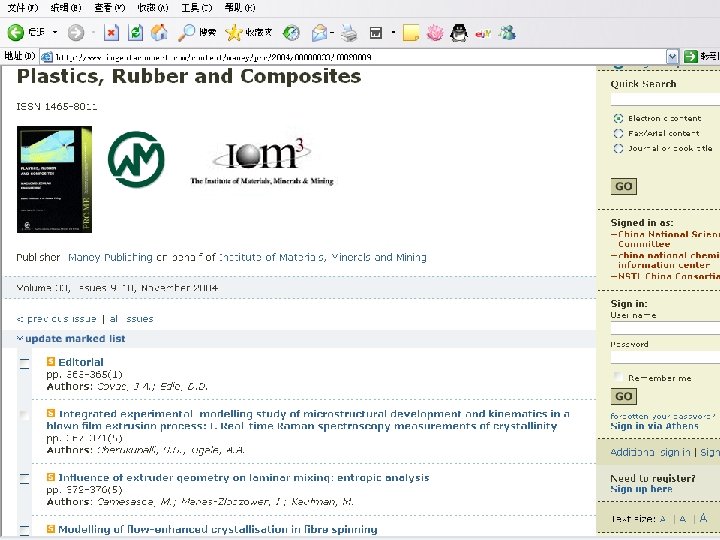This screenshot has width=720, height=540.
Task: Click the Messenger people icon
Action: point(507,33)
